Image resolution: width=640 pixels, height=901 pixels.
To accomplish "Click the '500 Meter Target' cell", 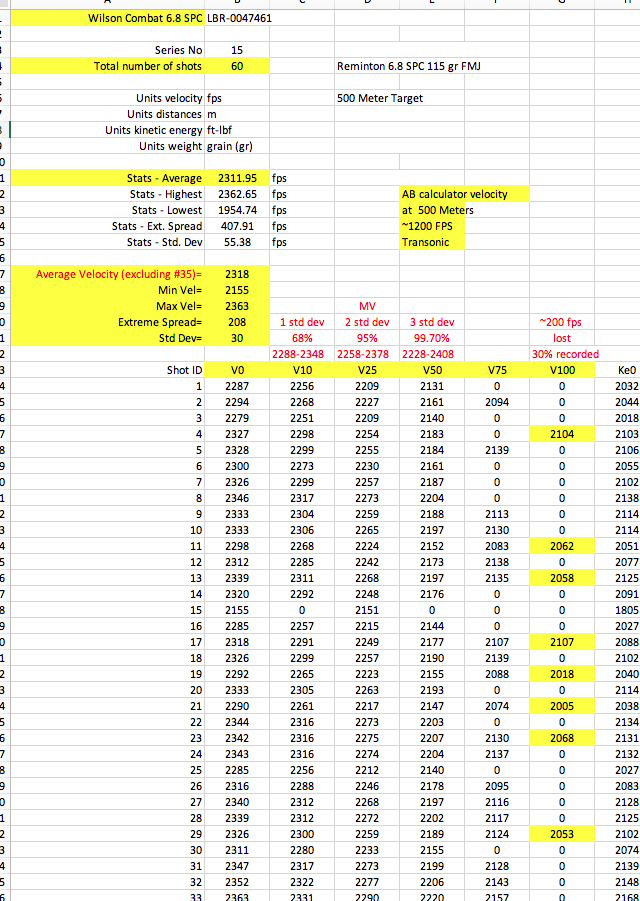I will click(x=381, y=98).
